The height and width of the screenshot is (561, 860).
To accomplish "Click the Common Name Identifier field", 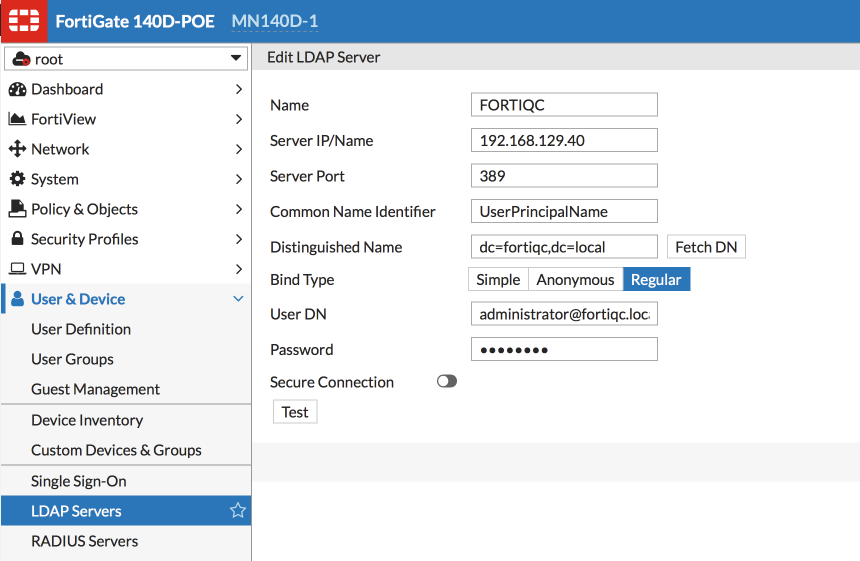I will [564, 211].
